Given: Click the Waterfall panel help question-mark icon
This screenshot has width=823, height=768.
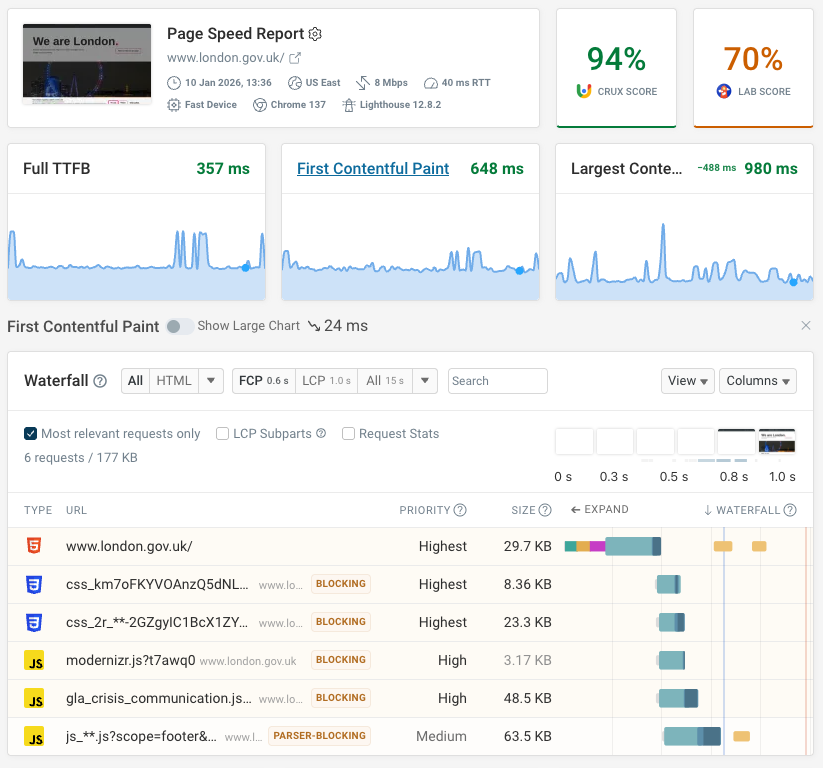Looking at the screenshot, I should tap(98, 381).
